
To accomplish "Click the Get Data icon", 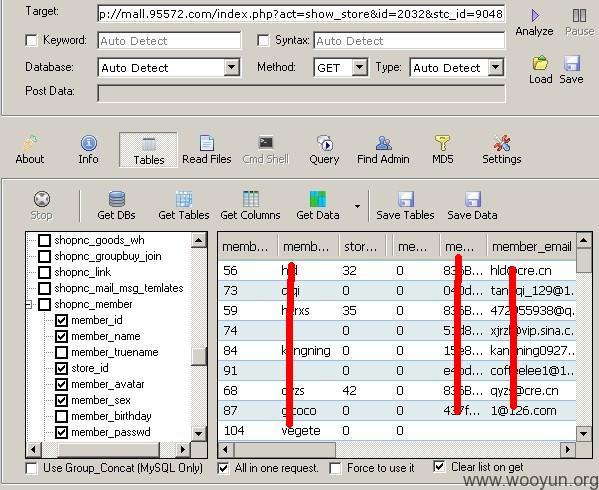I will [318, 199].
